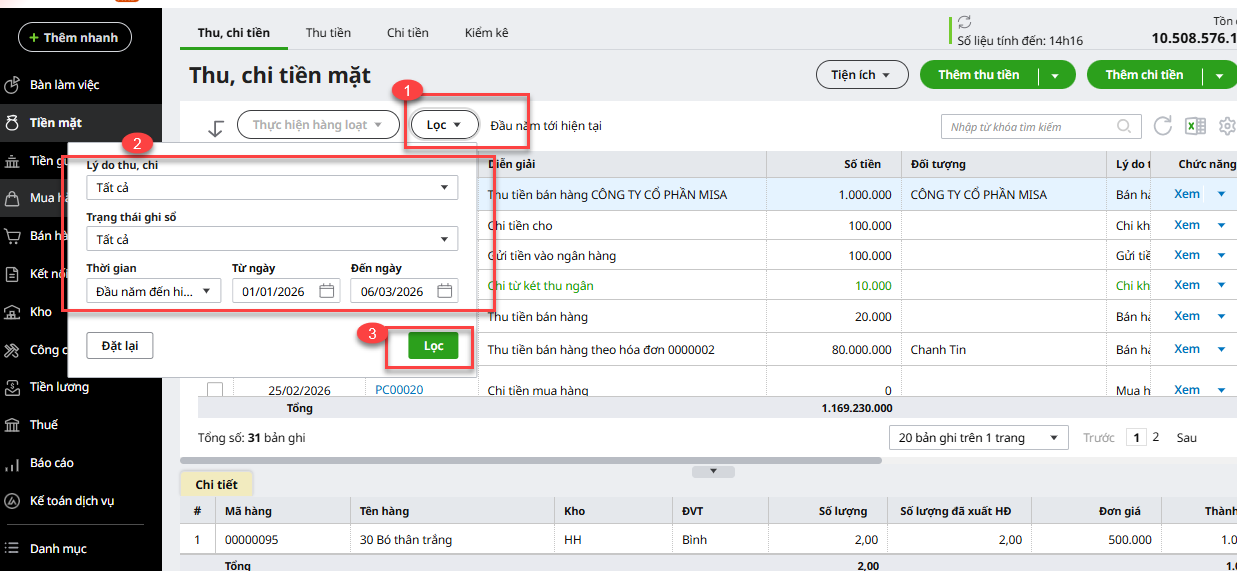Screen dimensions: 1237x571
Task: Expand the Trạng thái ghi sổ dropdown
Action: click(x=271, y=240)
